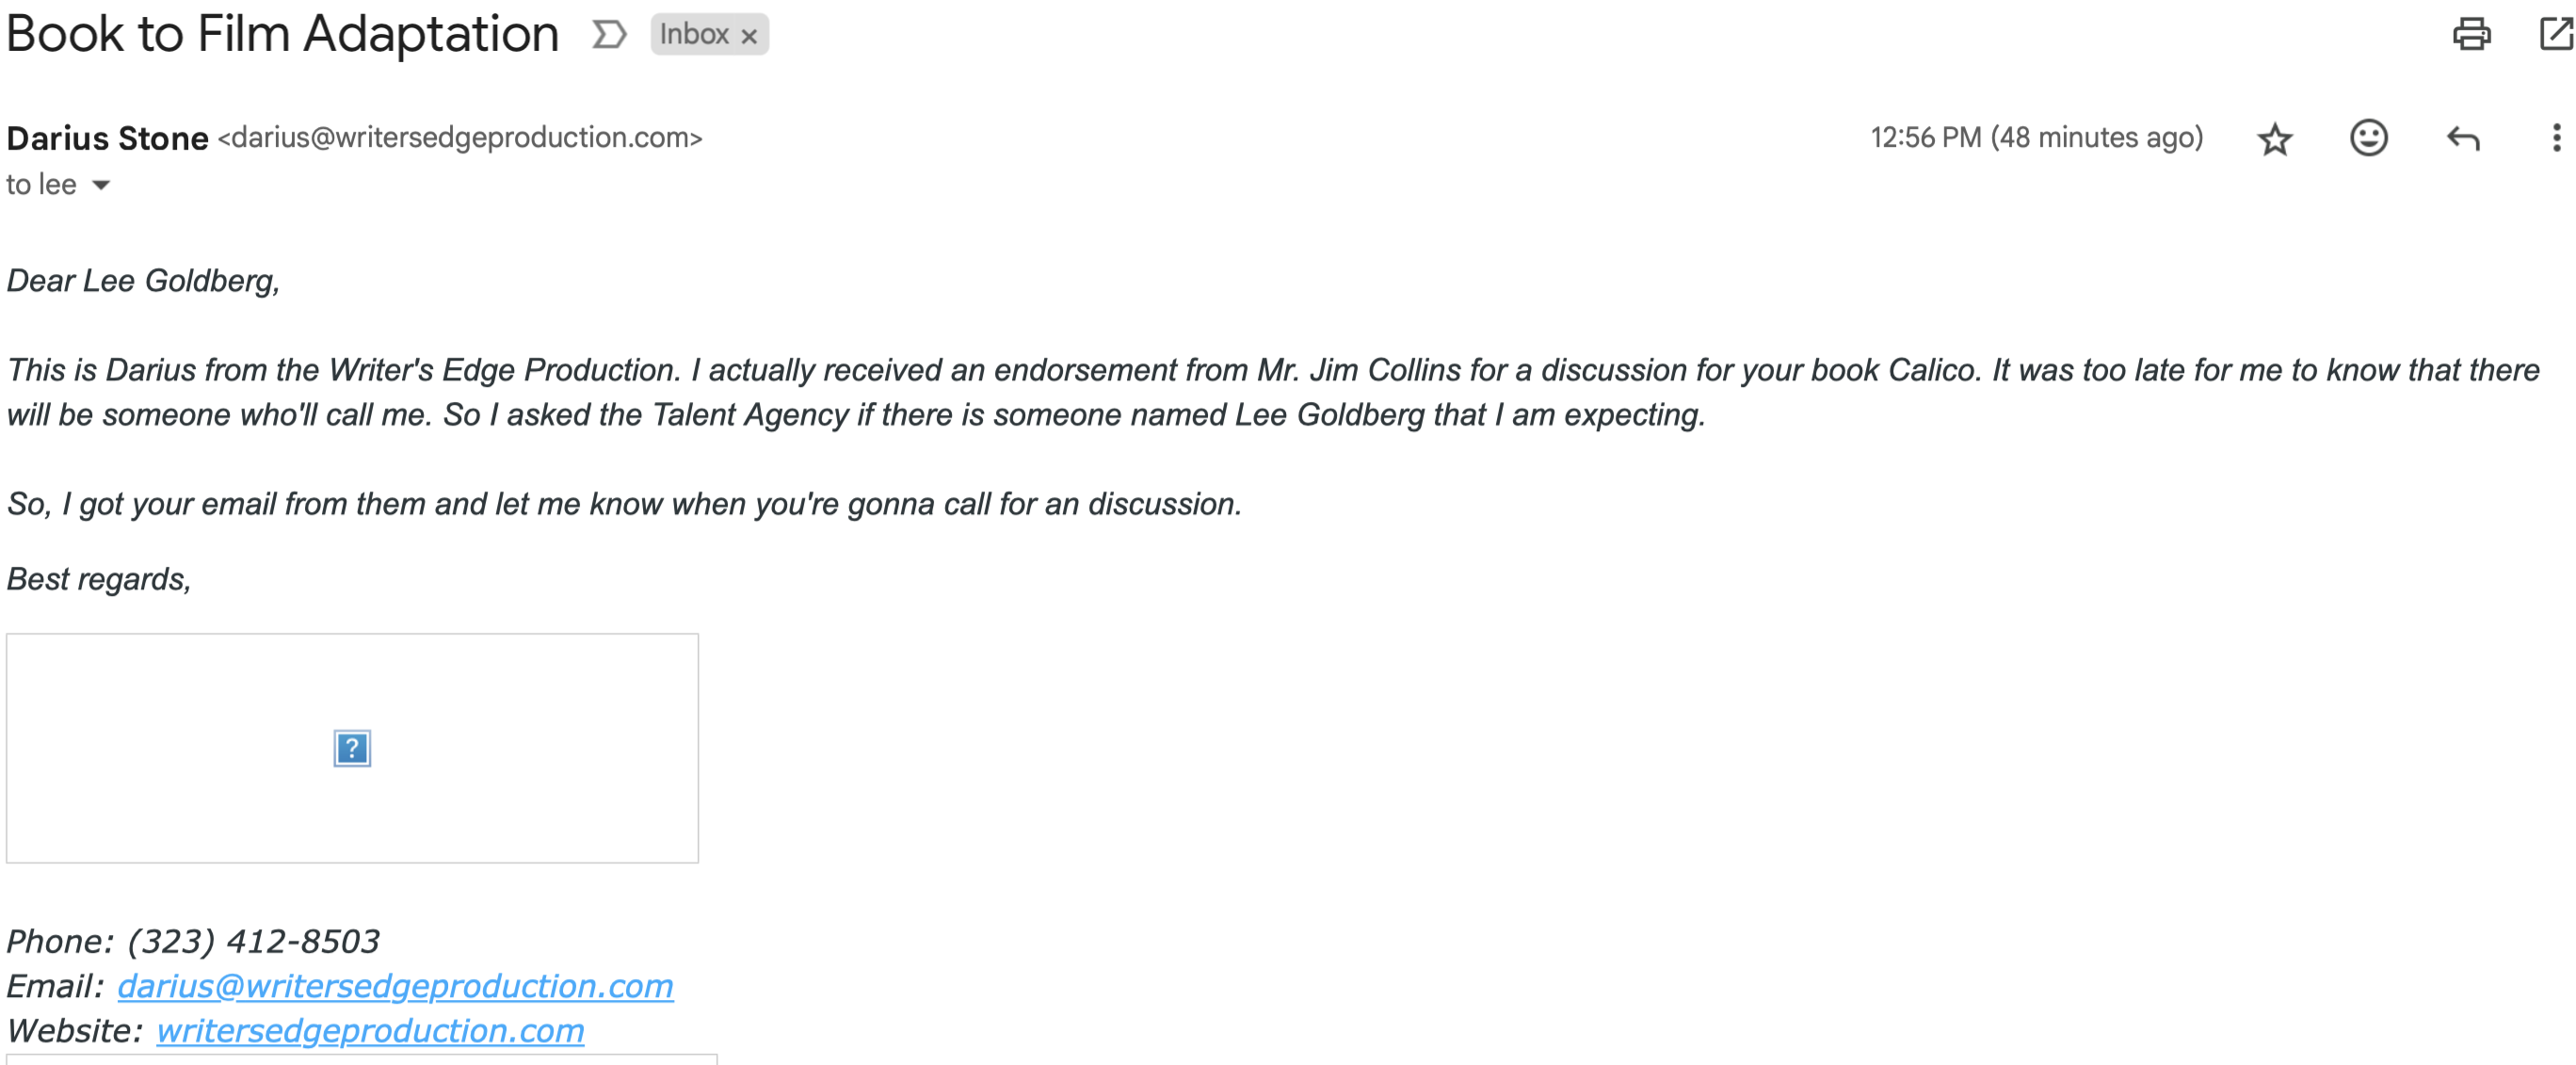Remove the Inbox label with its X
The height and width of the screenshot is (1065, 2576).
[x=749, y=36]
